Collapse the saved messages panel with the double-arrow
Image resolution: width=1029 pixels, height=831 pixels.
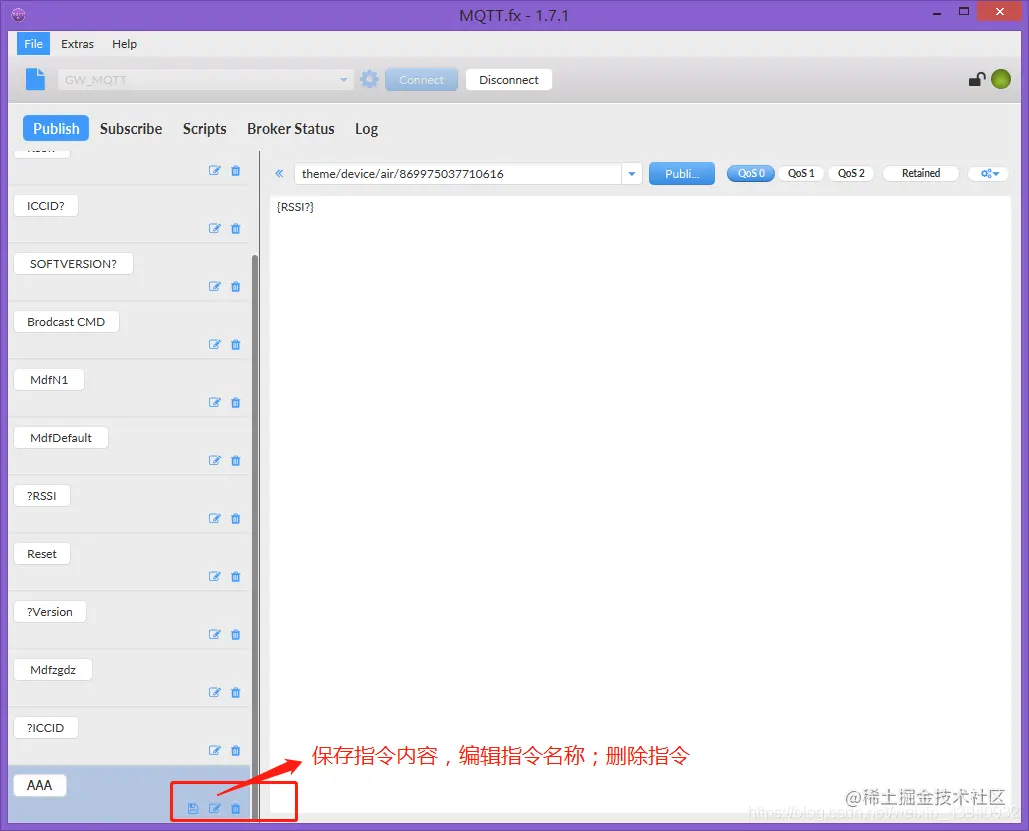pyautogui.click(x=280, y=173)
